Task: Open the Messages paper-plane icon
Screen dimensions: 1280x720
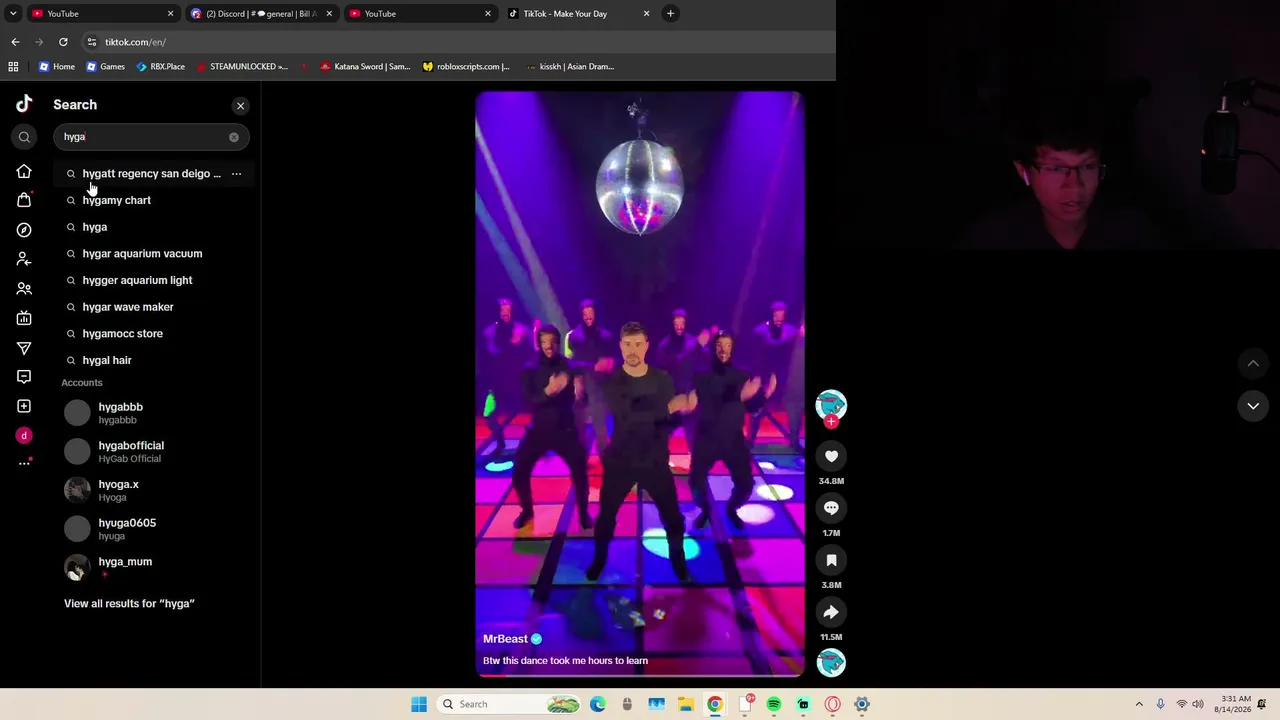Action: (x=24, y=348)
